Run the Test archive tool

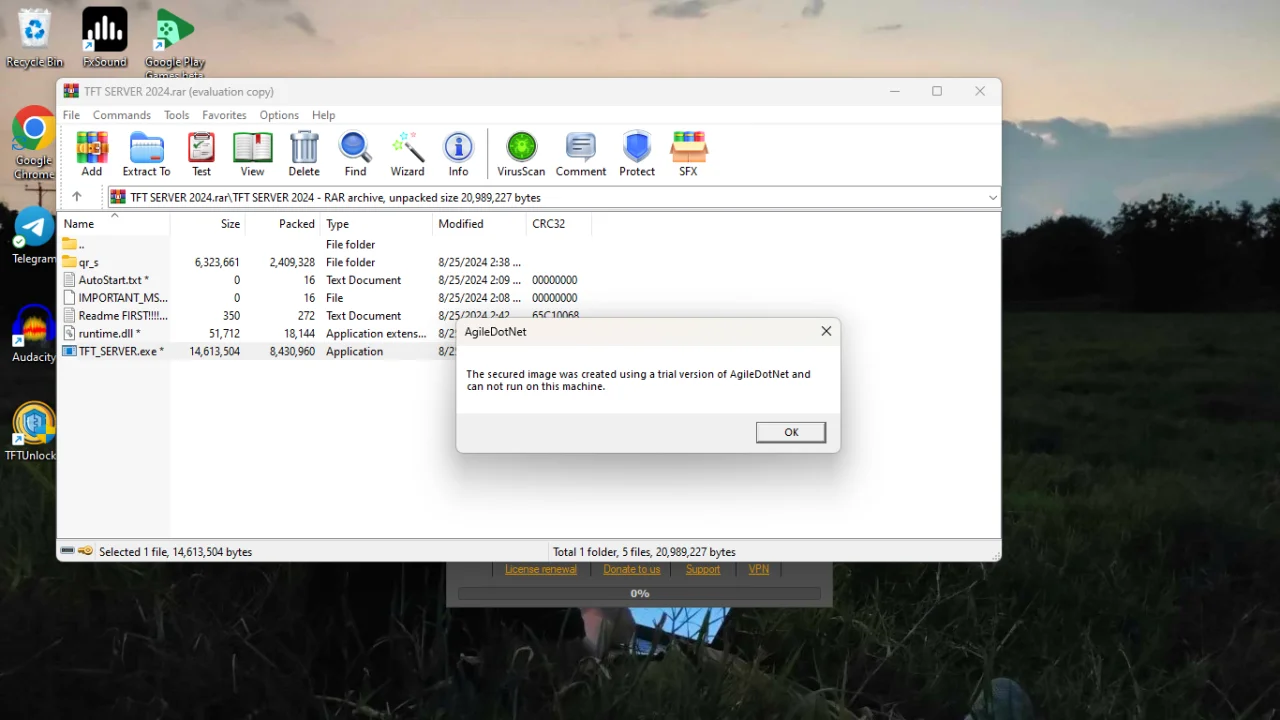click(201, 154)
